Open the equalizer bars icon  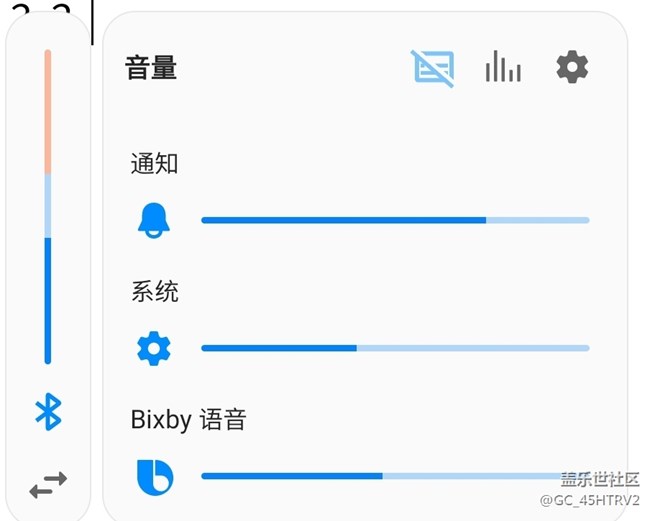coord(503,67)
